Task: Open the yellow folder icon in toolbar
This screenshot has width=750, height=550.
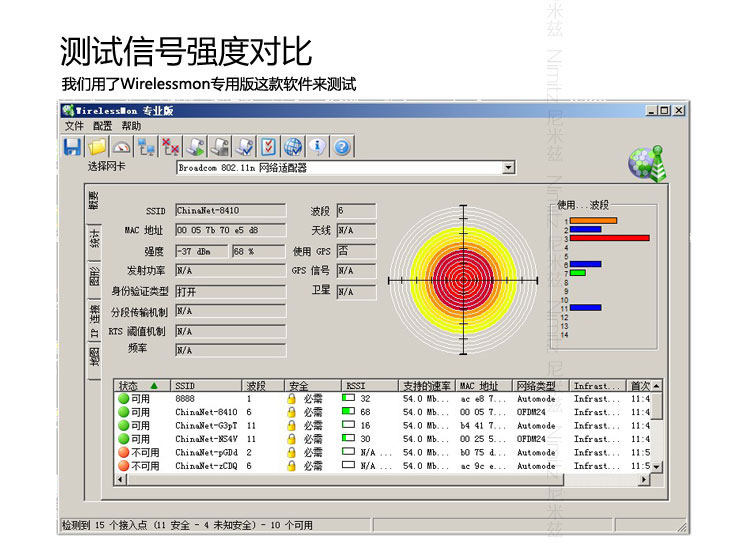Action: pos(97,147)
